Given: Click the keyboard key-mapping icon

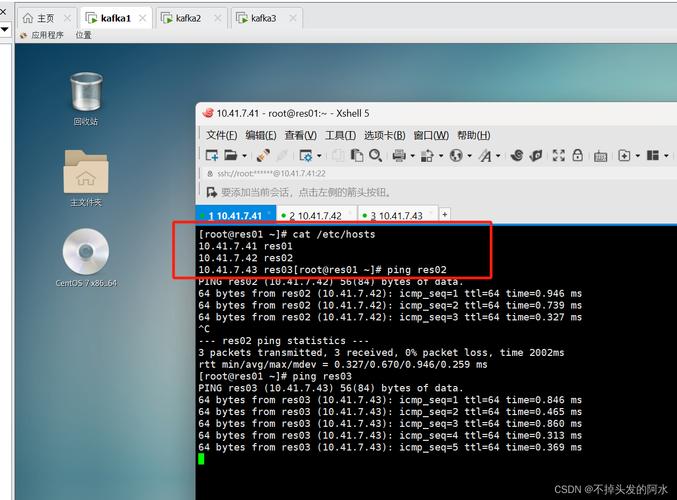Looking at the screenshot, I should point(601,156).
